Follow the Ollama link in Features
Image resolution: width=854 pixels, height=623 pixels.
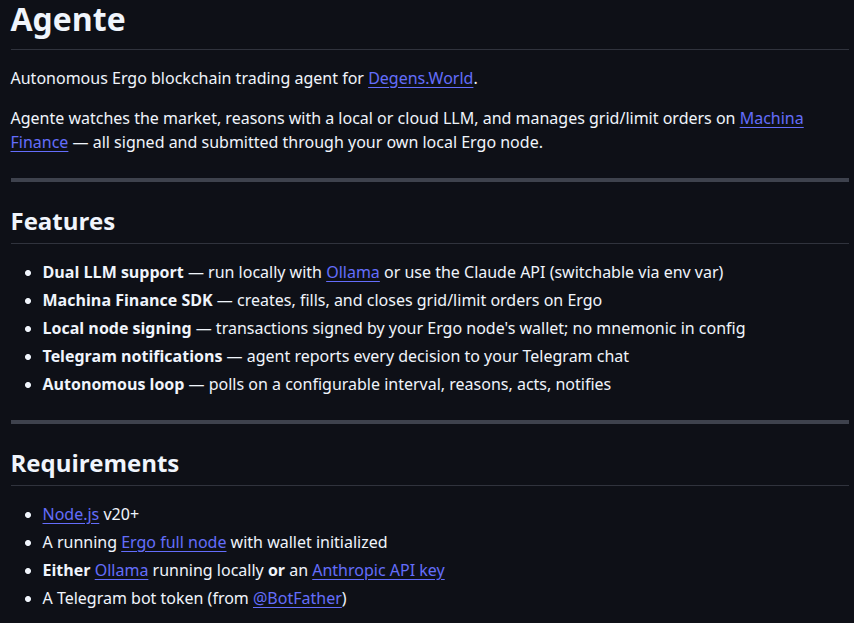pyautogui.click(x=352, y=272)
